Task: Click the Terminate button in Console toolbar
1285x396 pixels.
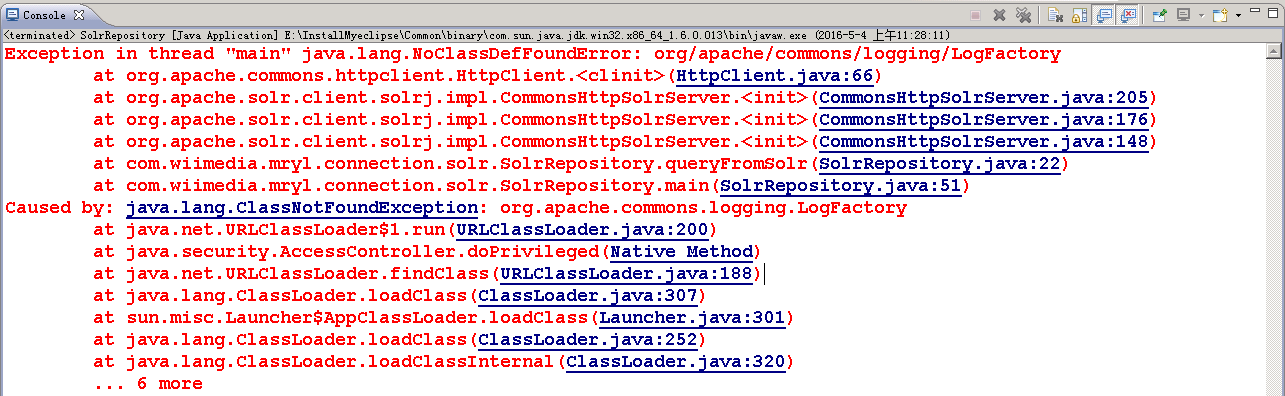Action: coord(975,16)
